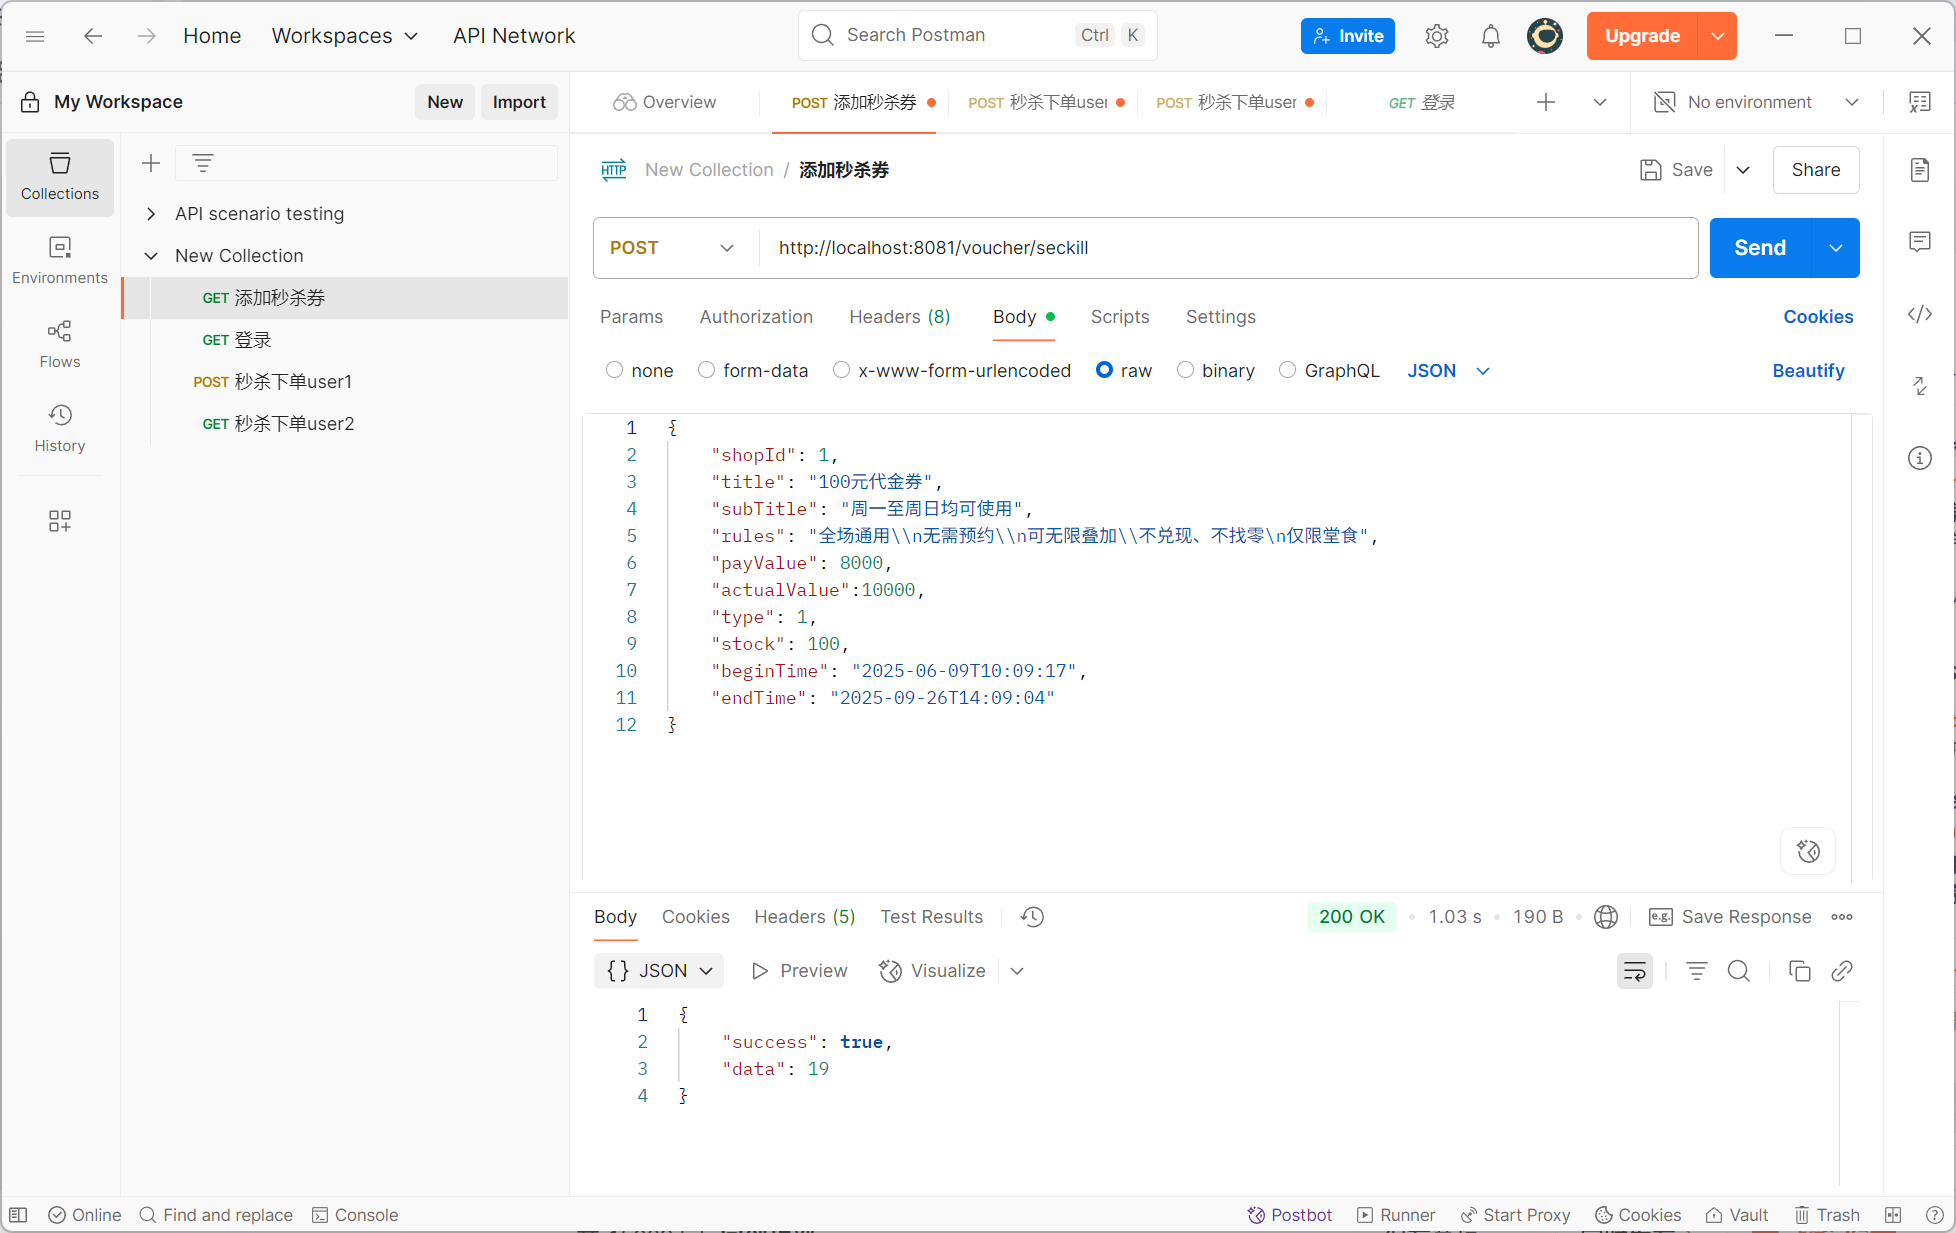Image resolution: width=1956 pixels, height=1233 pixels.
Task: Open the Environments sidebar panel
Action: pos(60,260)
